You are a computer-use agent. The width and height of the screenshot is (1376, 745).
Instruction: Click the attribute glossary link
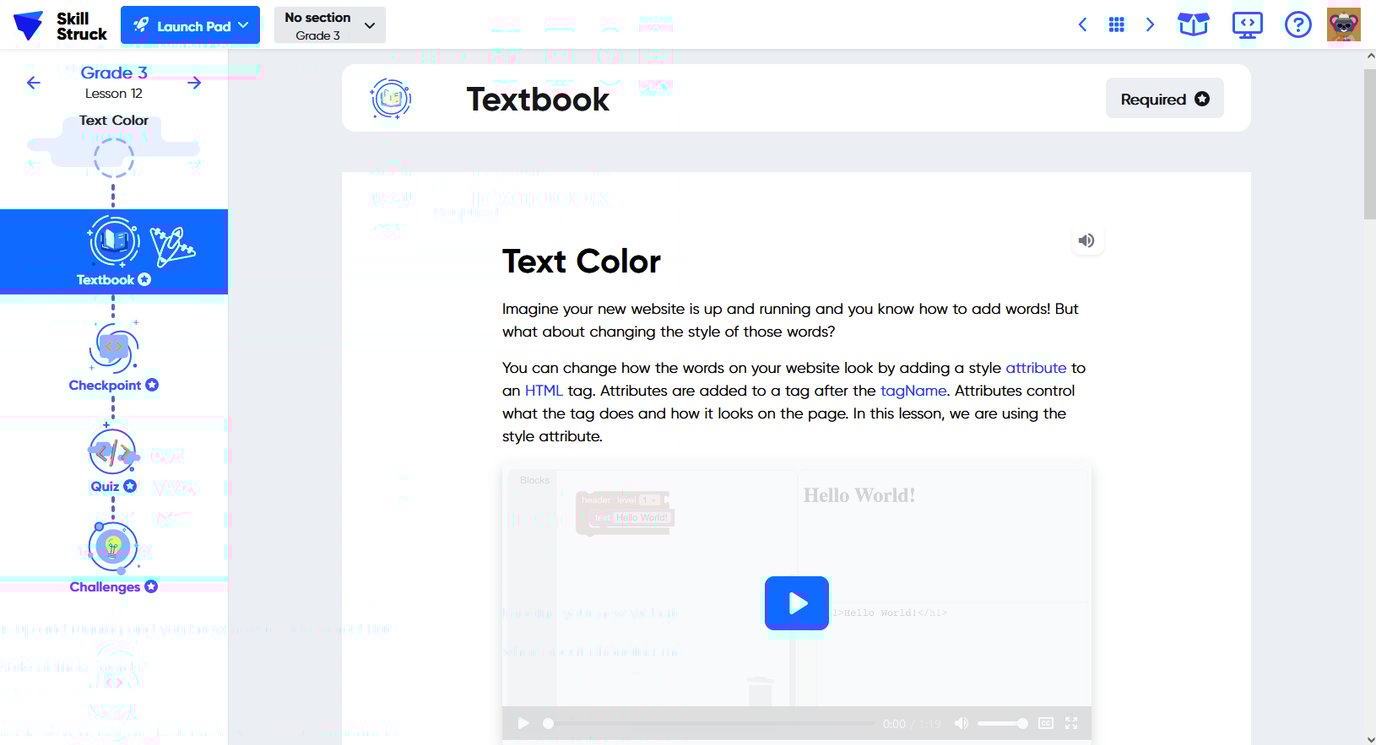click(x=1035, y=368)
